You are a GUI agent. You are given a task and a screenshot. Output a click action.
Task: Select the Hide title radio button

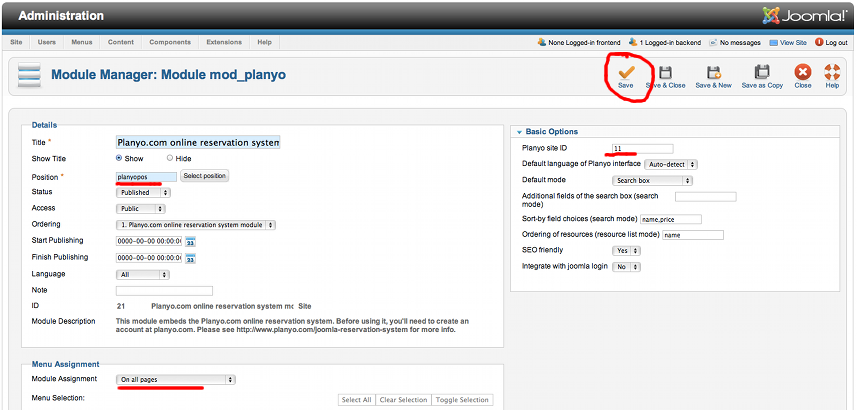(170, 158)
